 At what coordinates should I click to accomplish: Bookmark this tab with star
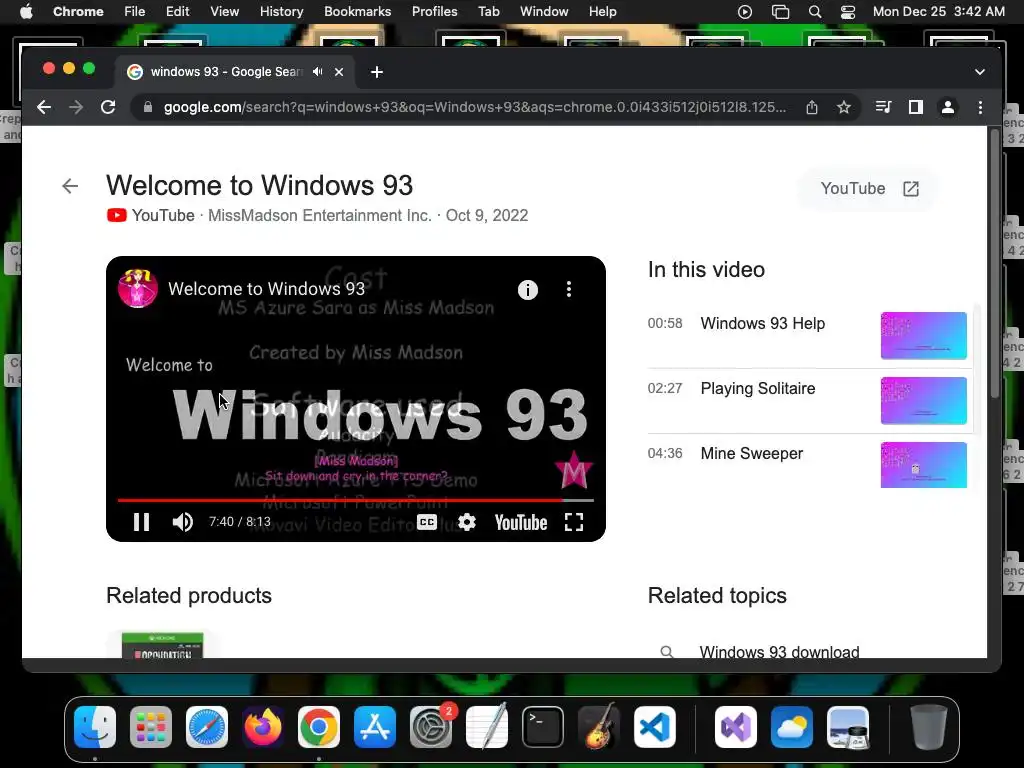844,107
